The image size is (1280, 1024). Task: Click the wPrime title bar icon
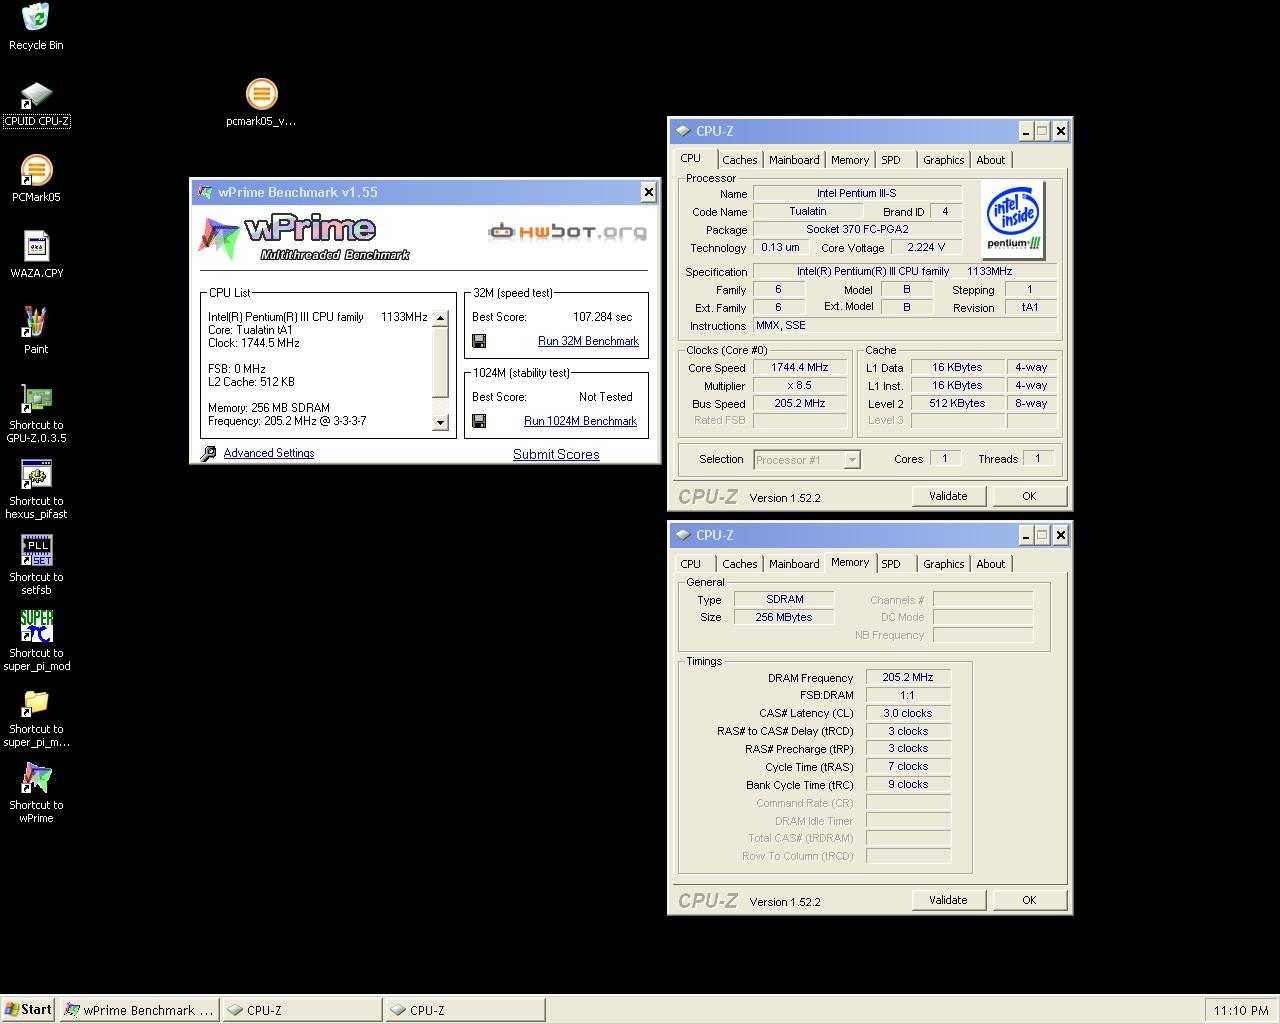point(204,192)
